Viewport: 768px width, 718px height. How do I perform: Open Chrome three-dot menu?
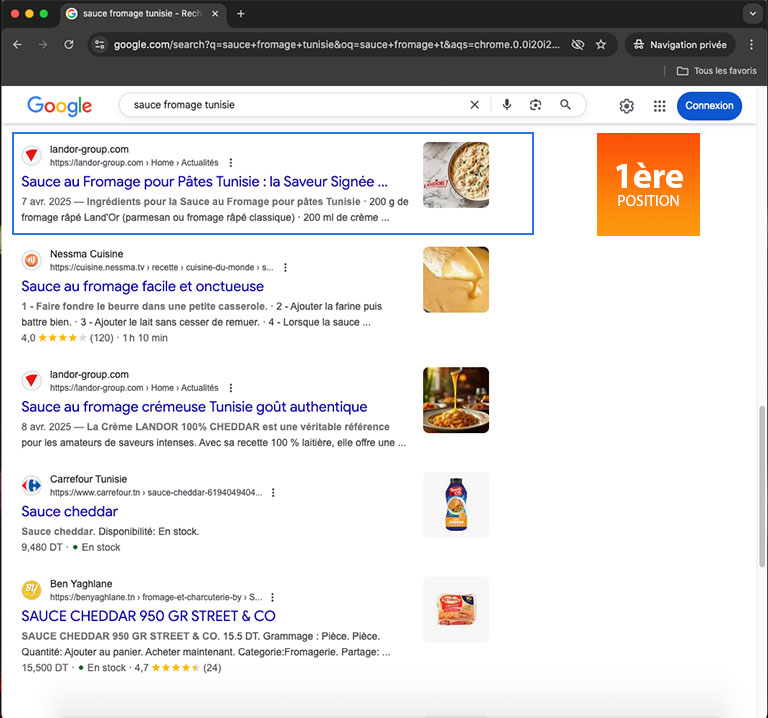(x=751, y=45)
